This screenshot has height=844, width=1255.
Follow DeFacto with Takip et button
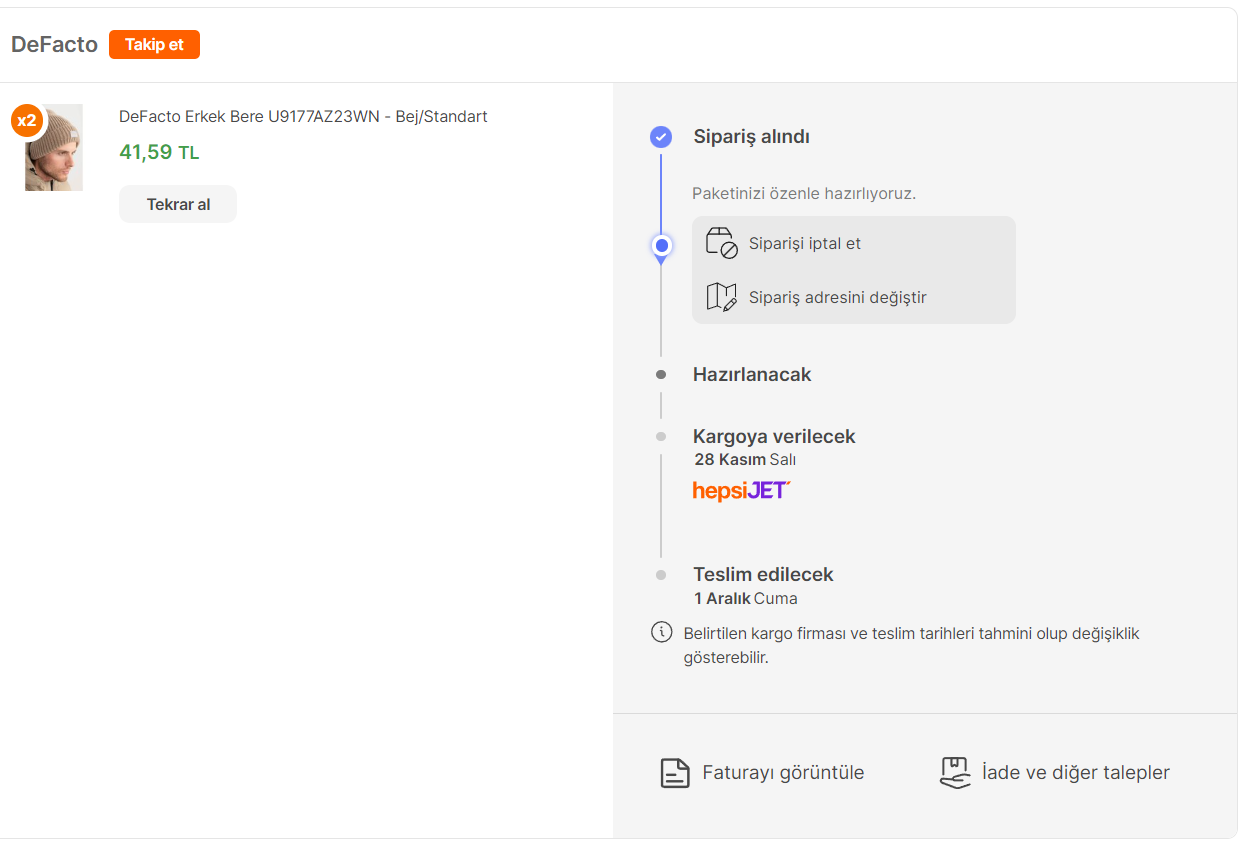pos(154,45)
